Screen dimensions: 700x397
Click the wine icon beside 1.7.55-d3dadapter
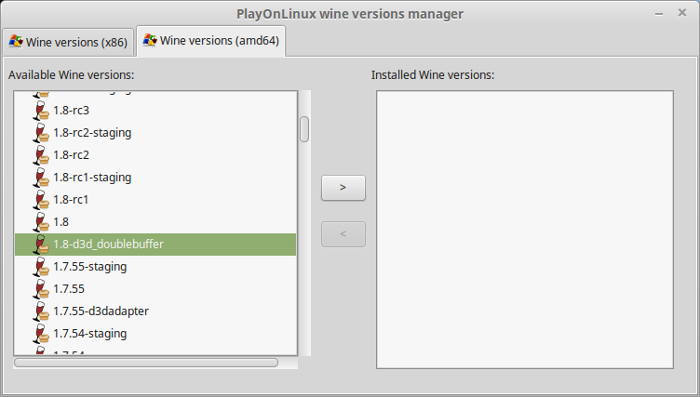click(x=41, y=311)
